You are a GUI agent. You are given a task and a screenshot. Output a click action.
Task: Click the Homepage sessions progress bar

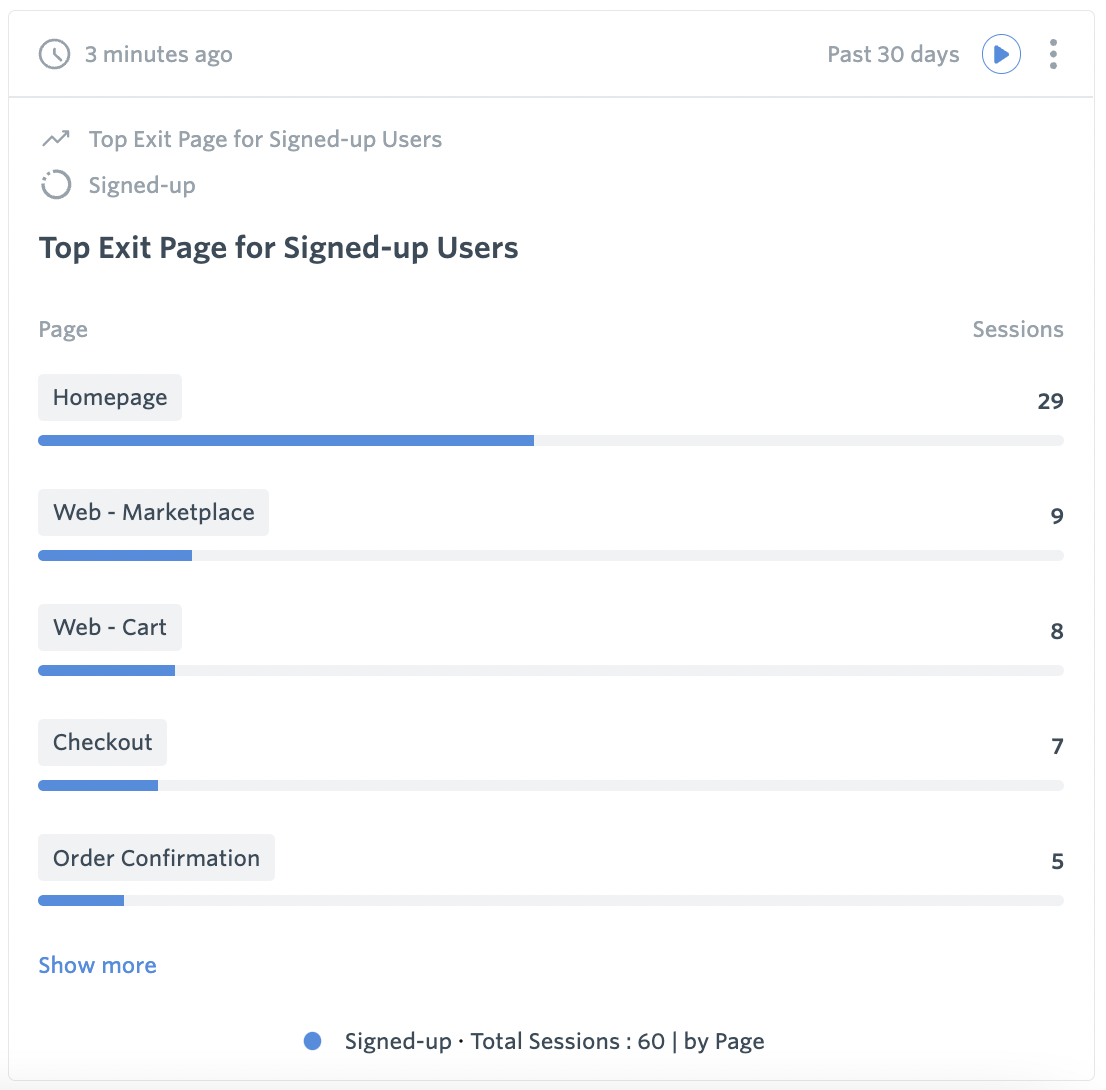pos(286,440)
